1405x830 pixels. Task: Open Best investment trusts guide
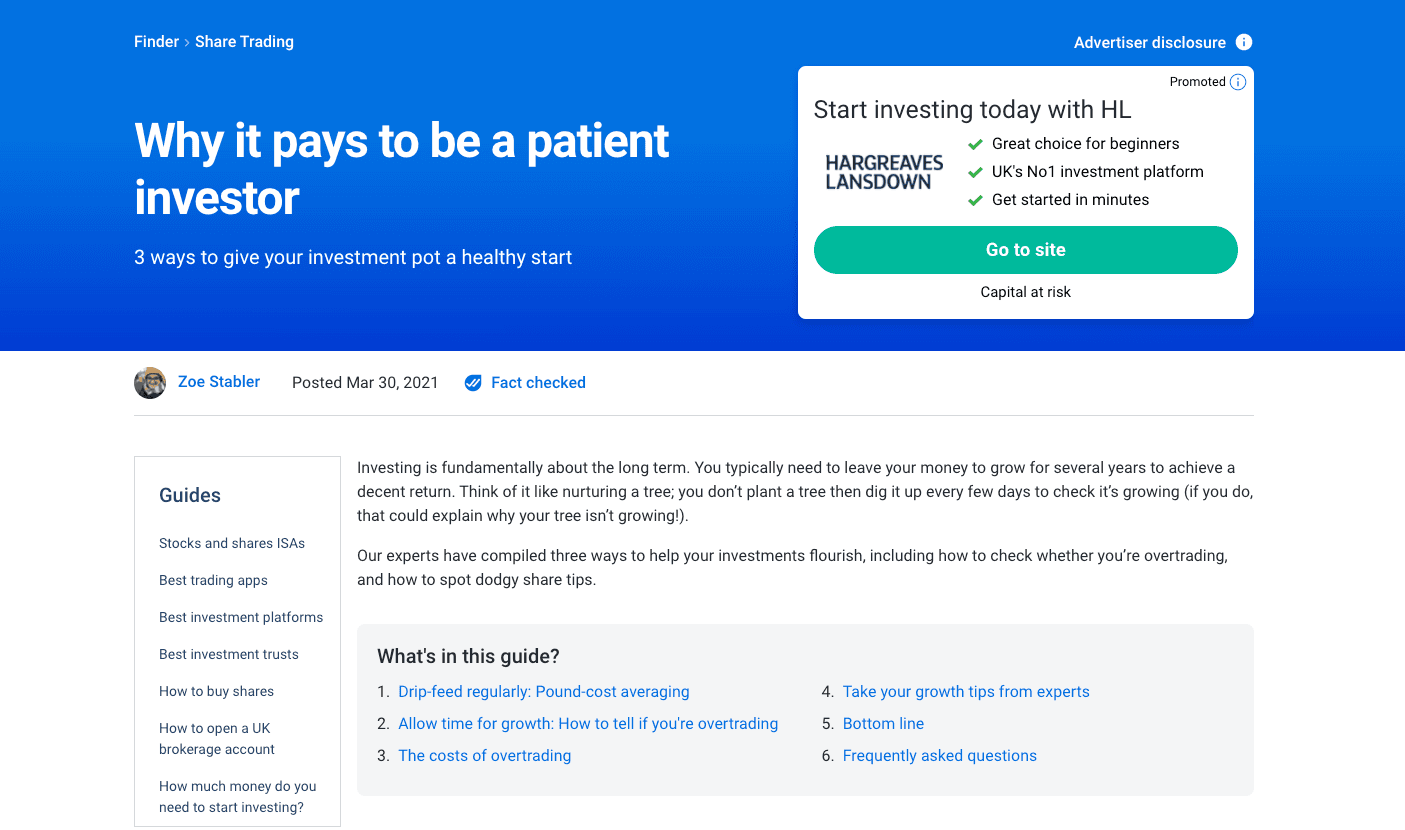229,654
